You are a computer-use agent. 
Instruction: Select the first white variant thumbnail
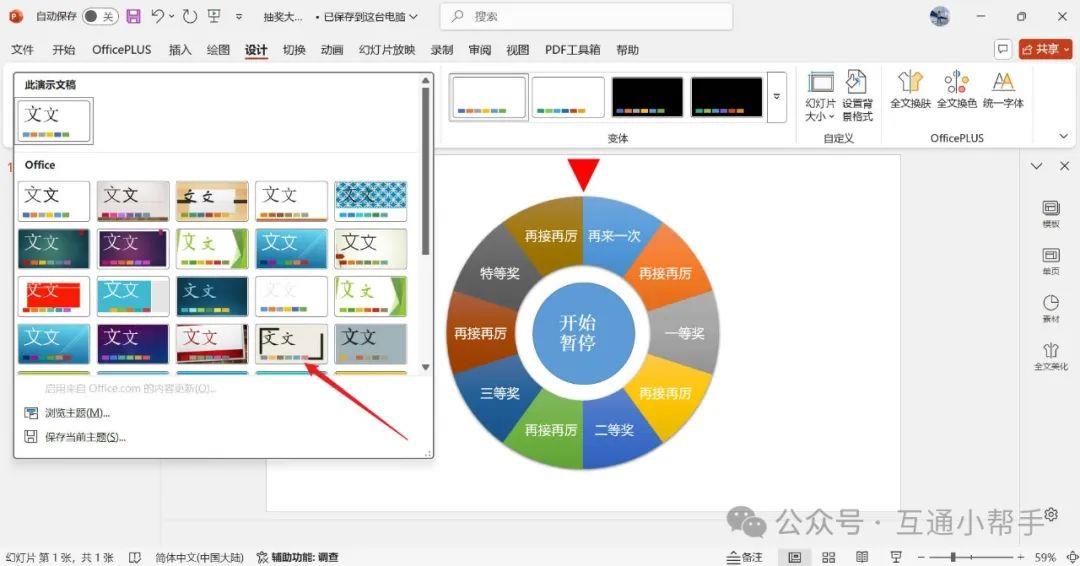(489, 97)
